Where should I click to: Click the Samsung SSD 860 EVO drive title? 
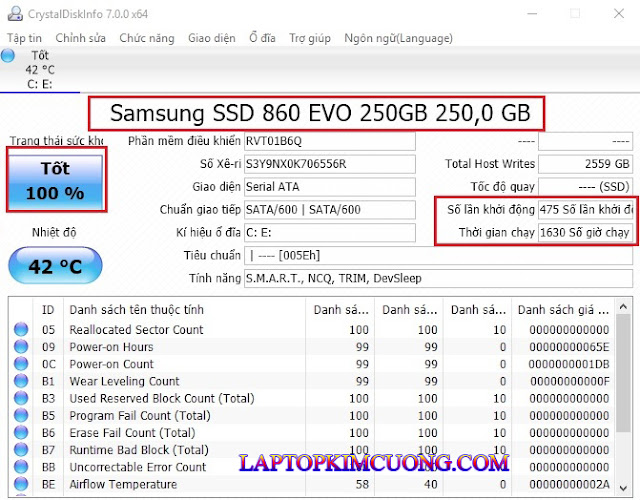coord(320,113)
